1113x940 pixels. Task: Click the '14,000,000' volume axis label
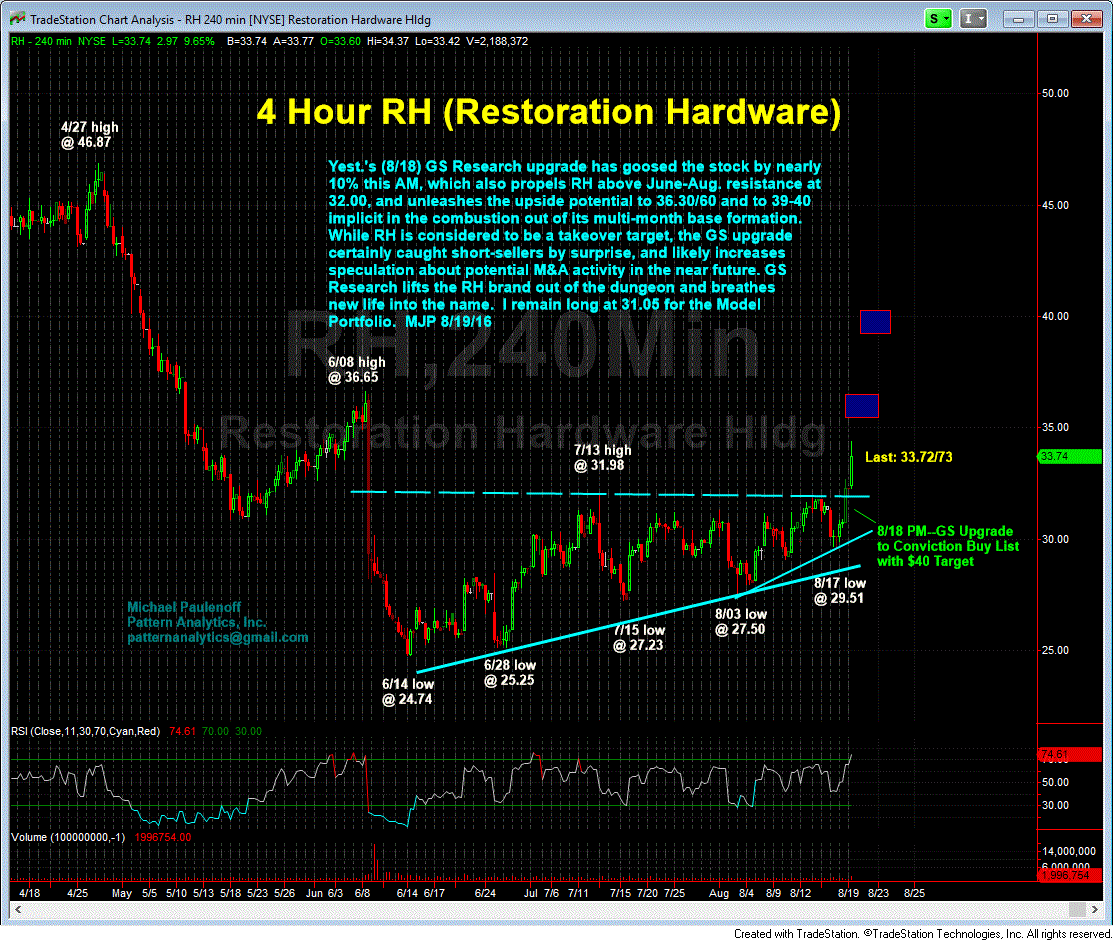click(1068, 851)
